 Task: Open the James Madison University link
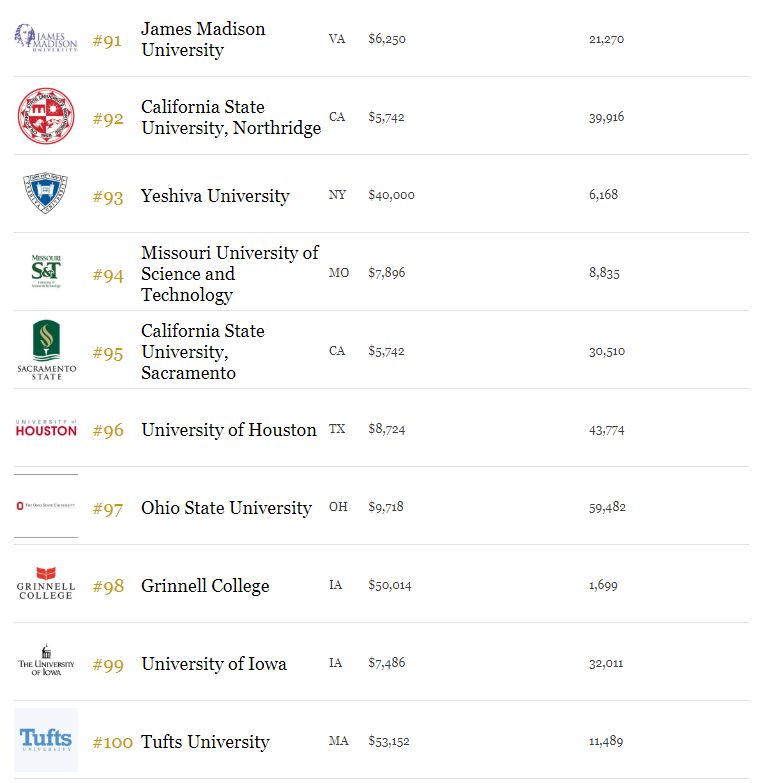[x=203, y=39]
